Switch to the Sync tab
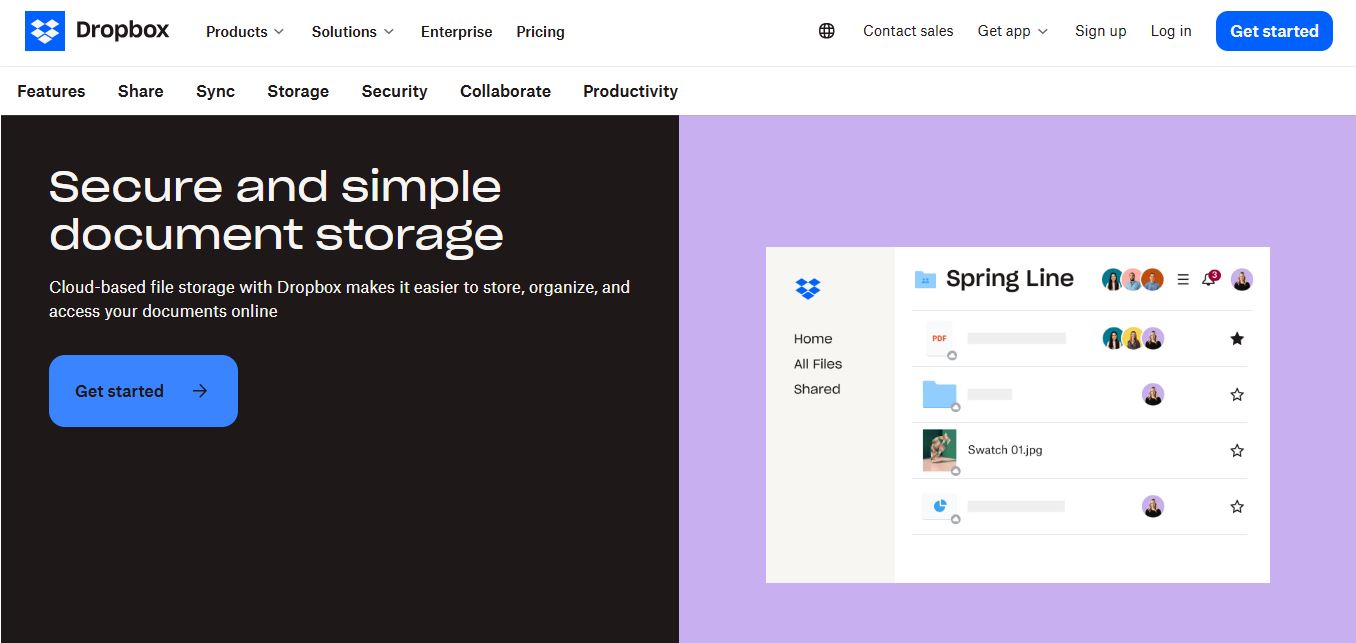Screen dimensions: 1356x643 click(215, 91)
